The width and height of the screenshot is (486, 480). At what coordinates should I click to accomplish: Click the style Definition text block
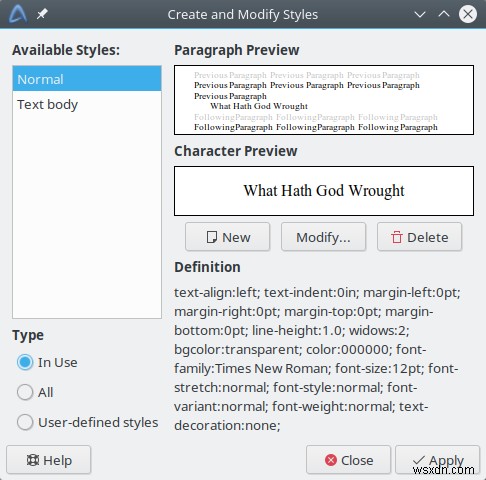coord(317,359)
